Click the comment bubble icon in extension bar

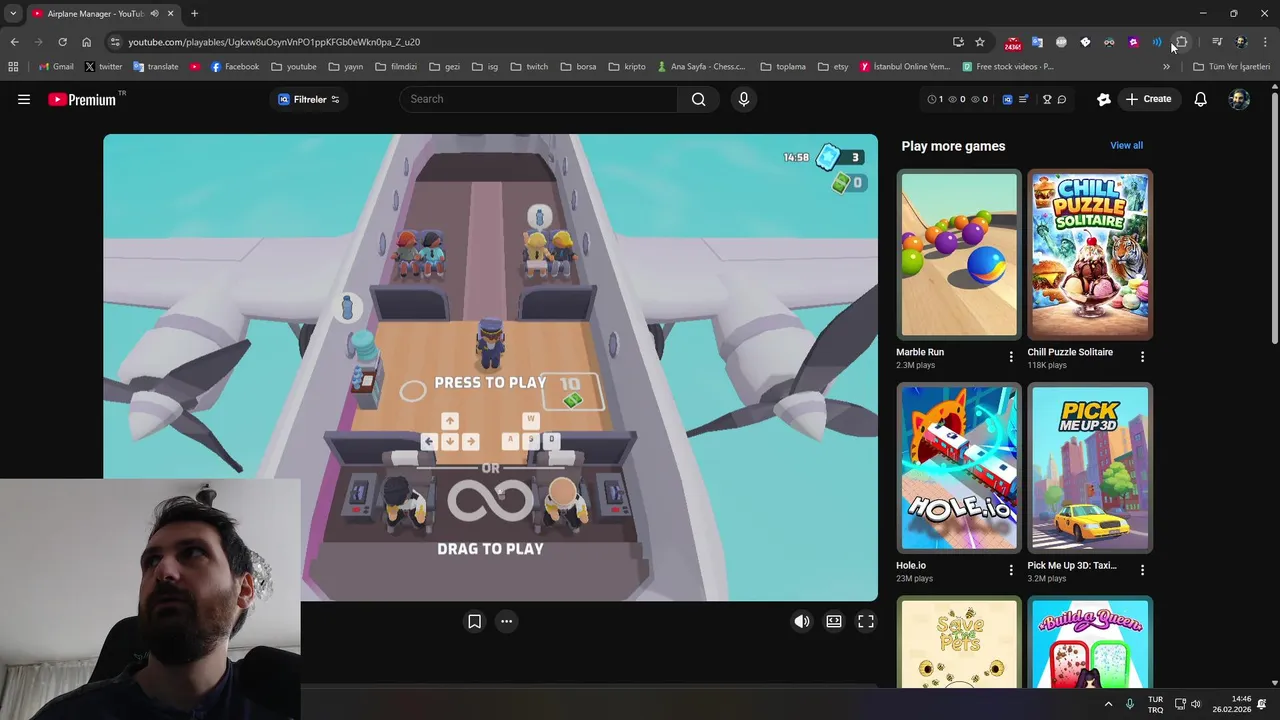(x=1062, y=99)
